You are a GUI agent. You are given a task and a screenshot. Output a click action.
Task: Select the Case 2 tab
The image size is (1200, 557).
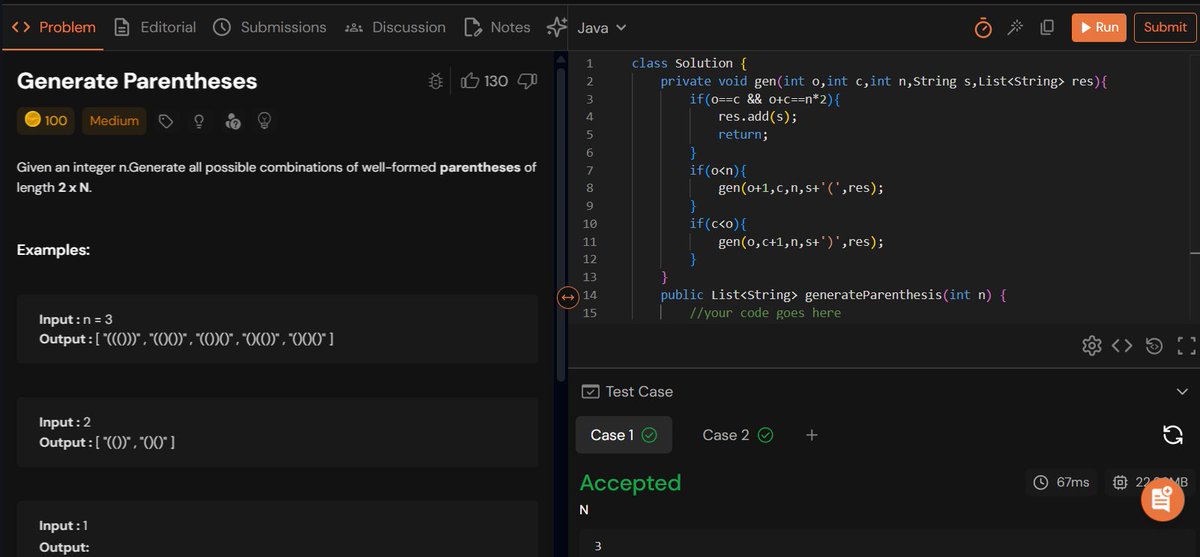pyautogui.click(x=738, y=435)
